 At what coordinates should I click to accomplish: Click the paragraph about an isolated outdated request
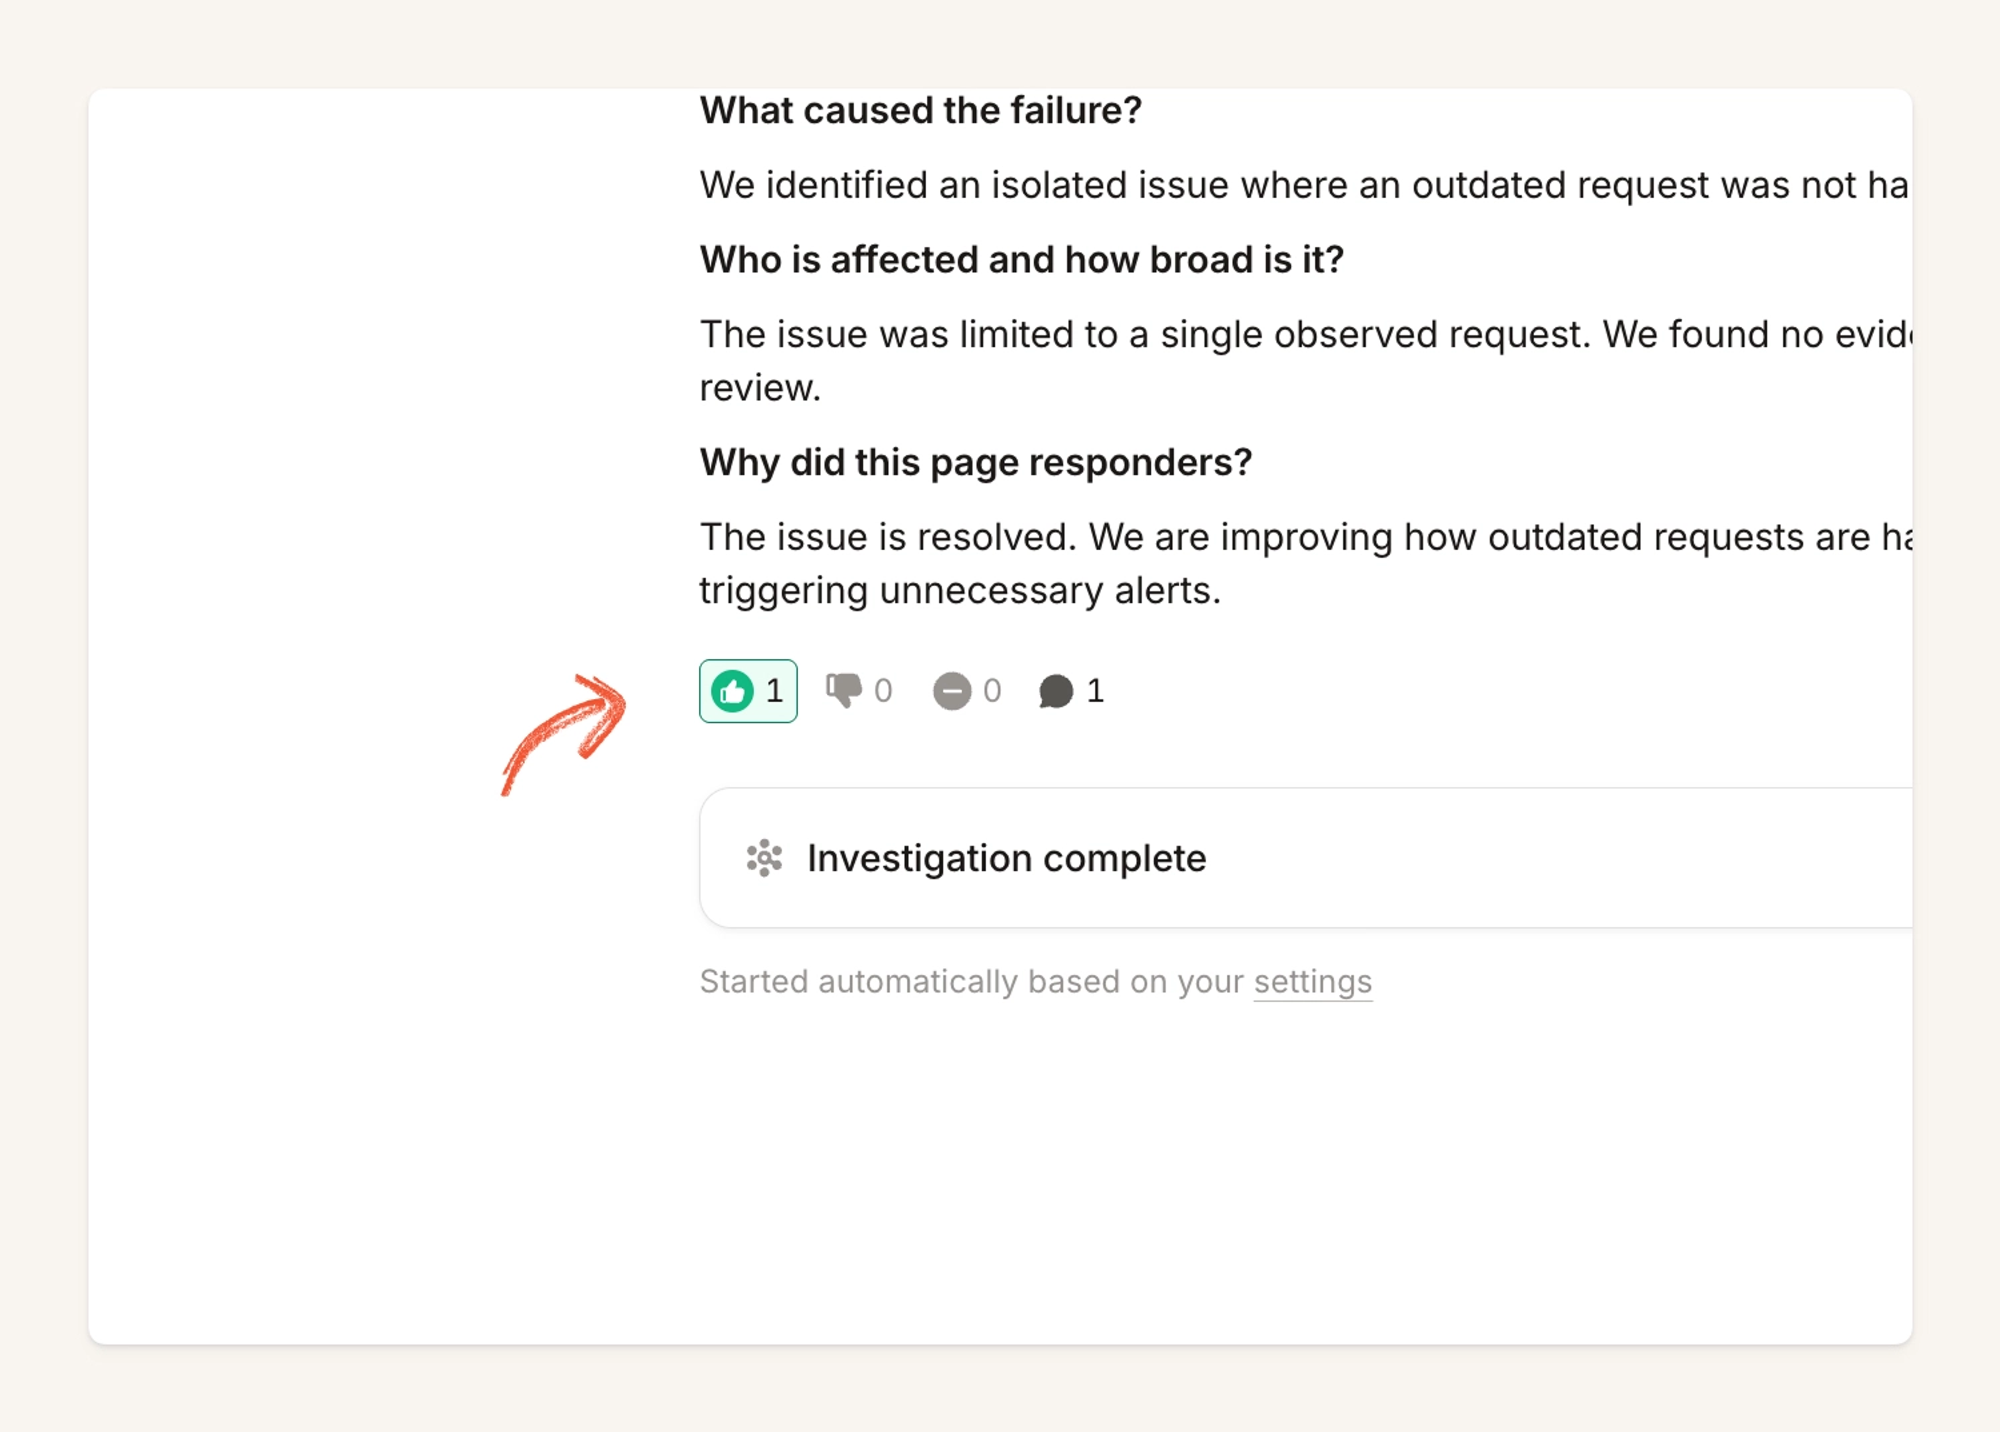pyautogui.click(x=1305, y=186)
